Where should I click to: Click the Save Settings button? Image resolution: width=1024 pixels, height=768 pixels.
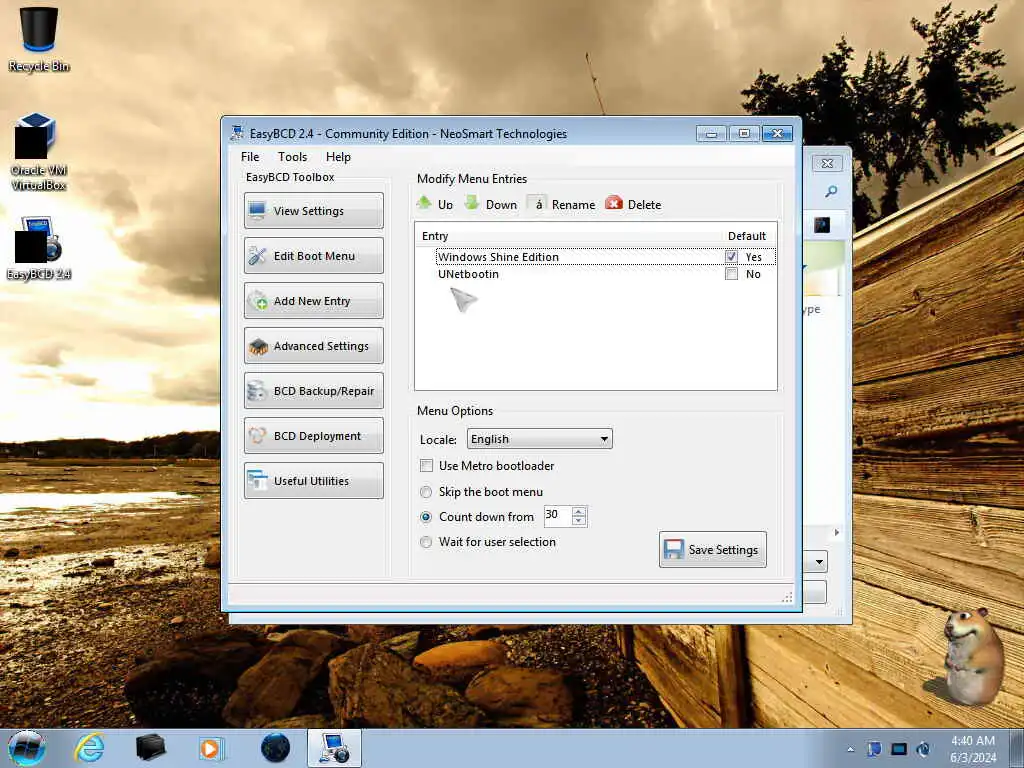click(x=712, y=549)
